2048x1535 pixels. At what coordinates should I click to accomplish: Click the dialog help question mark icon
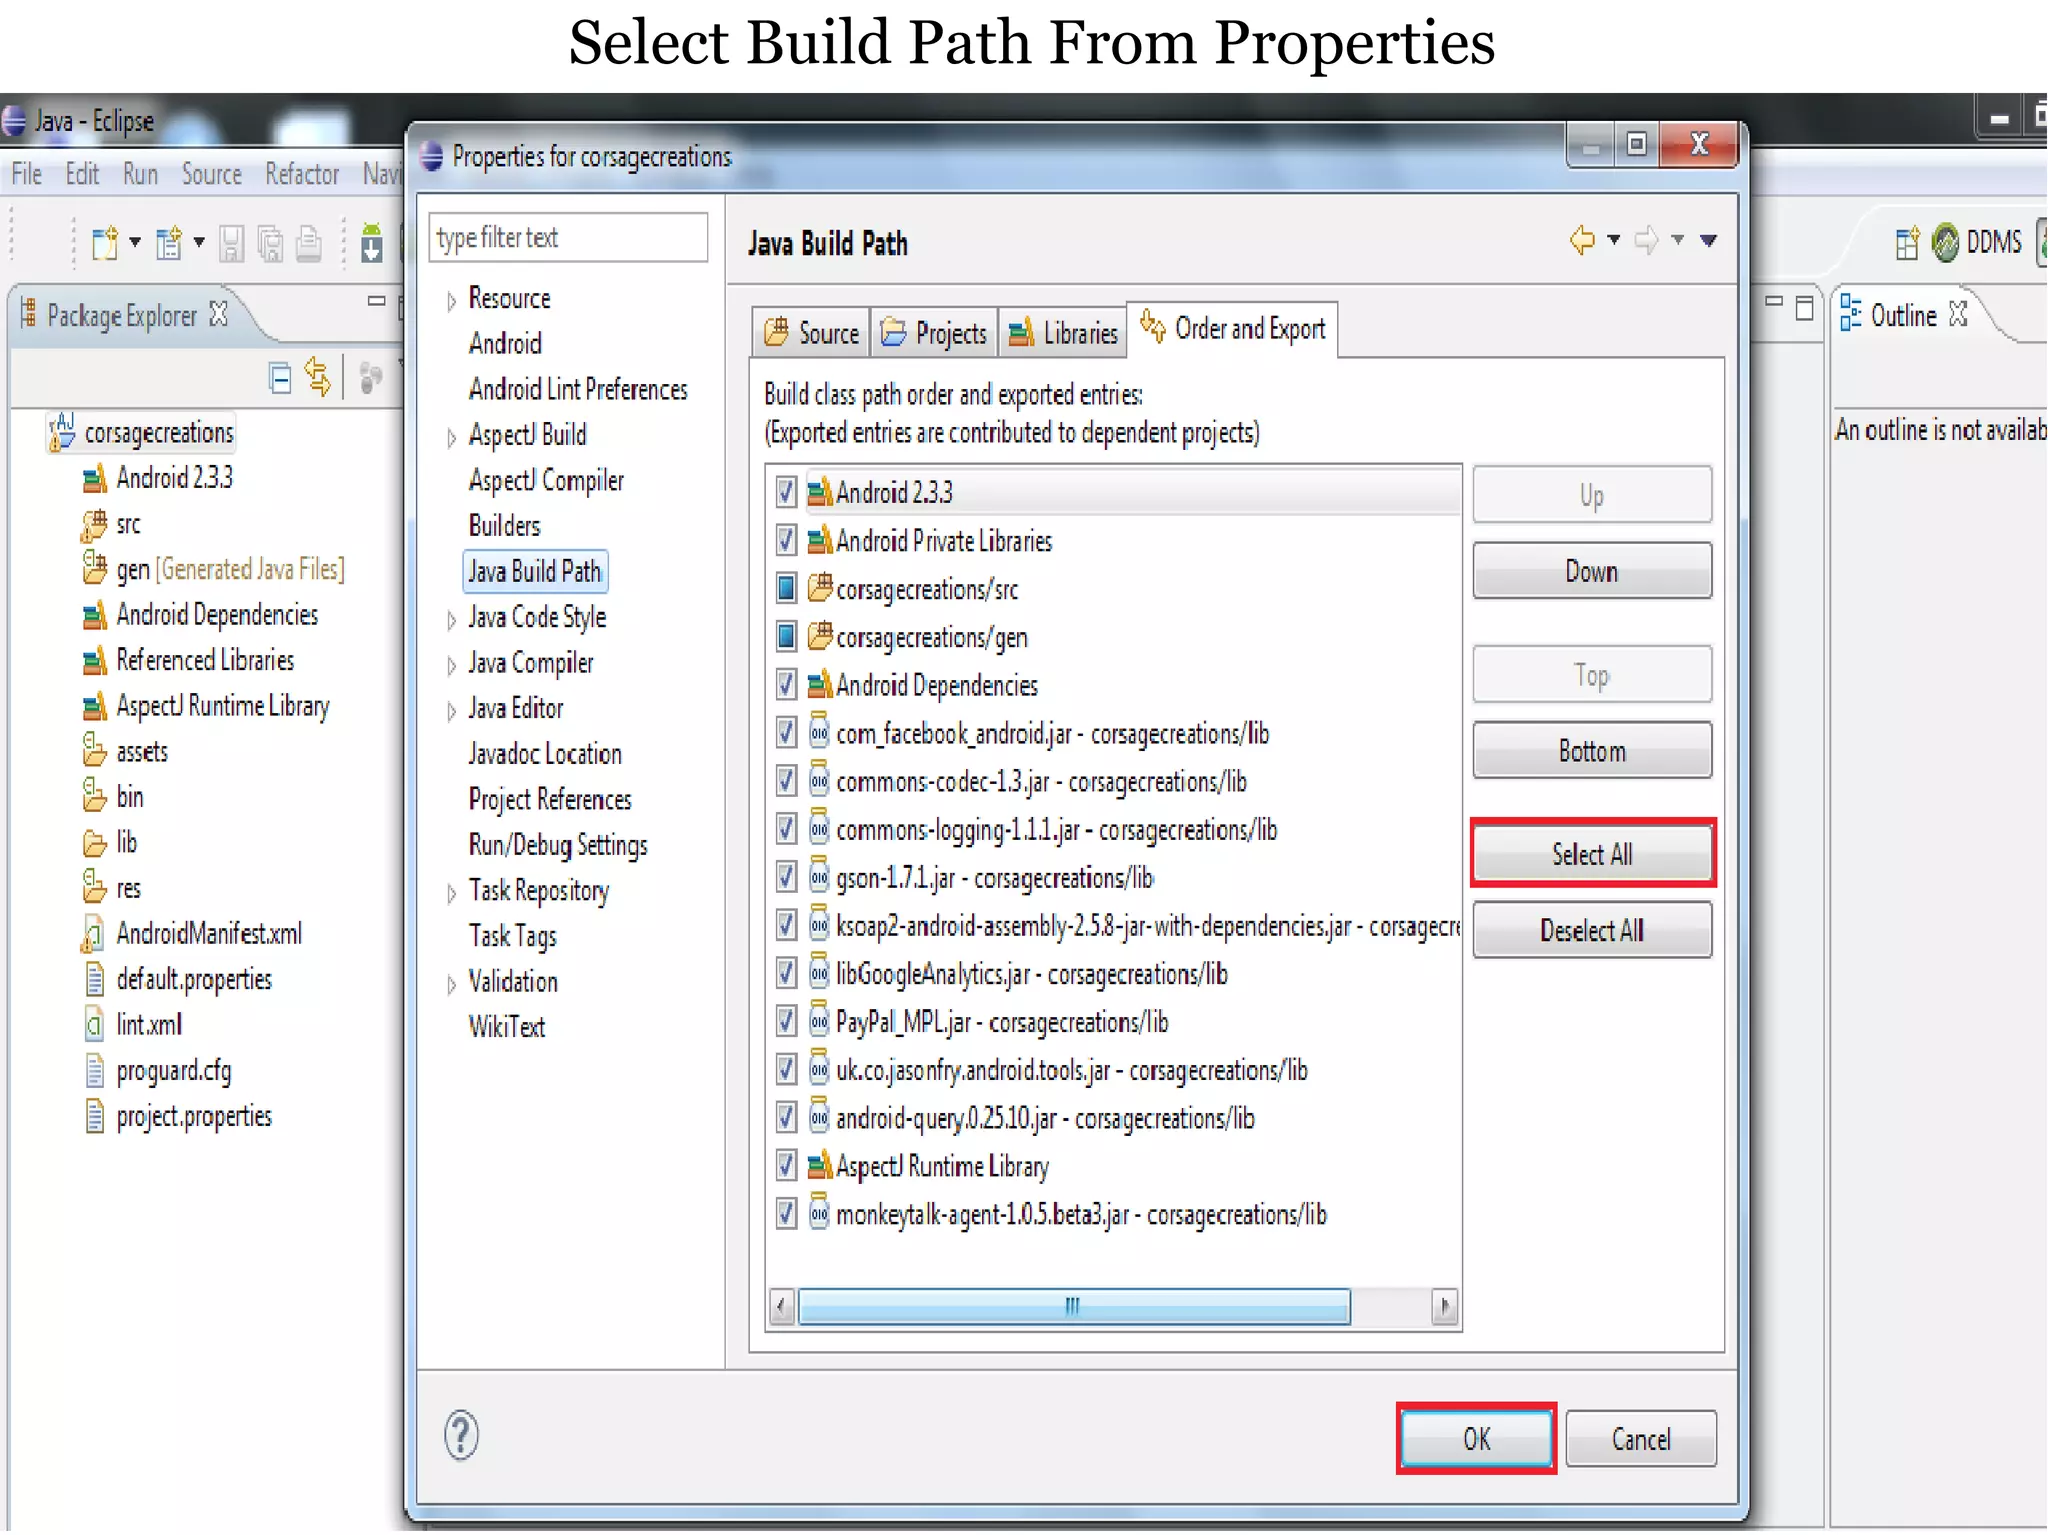(x=461, y=1435)
